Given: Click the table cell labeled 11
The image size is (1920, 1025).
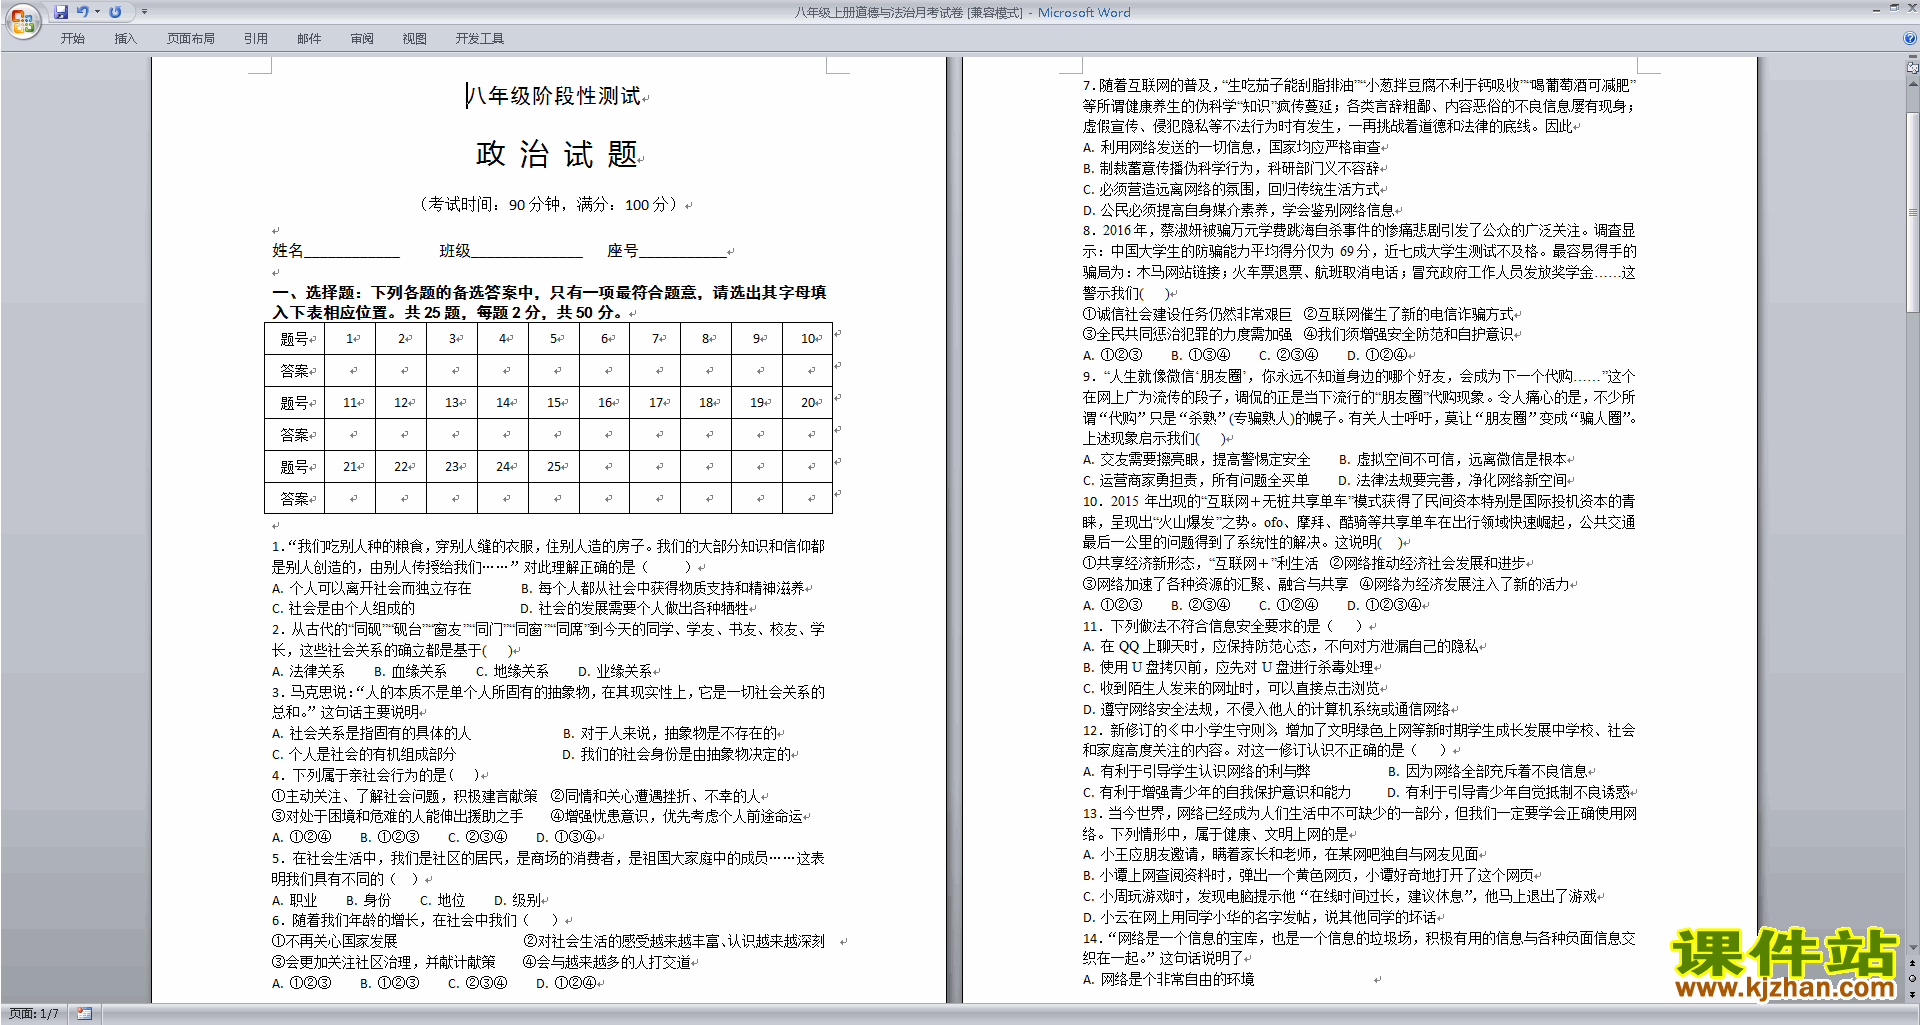Looking at the screenshot, I should [352, 403].
